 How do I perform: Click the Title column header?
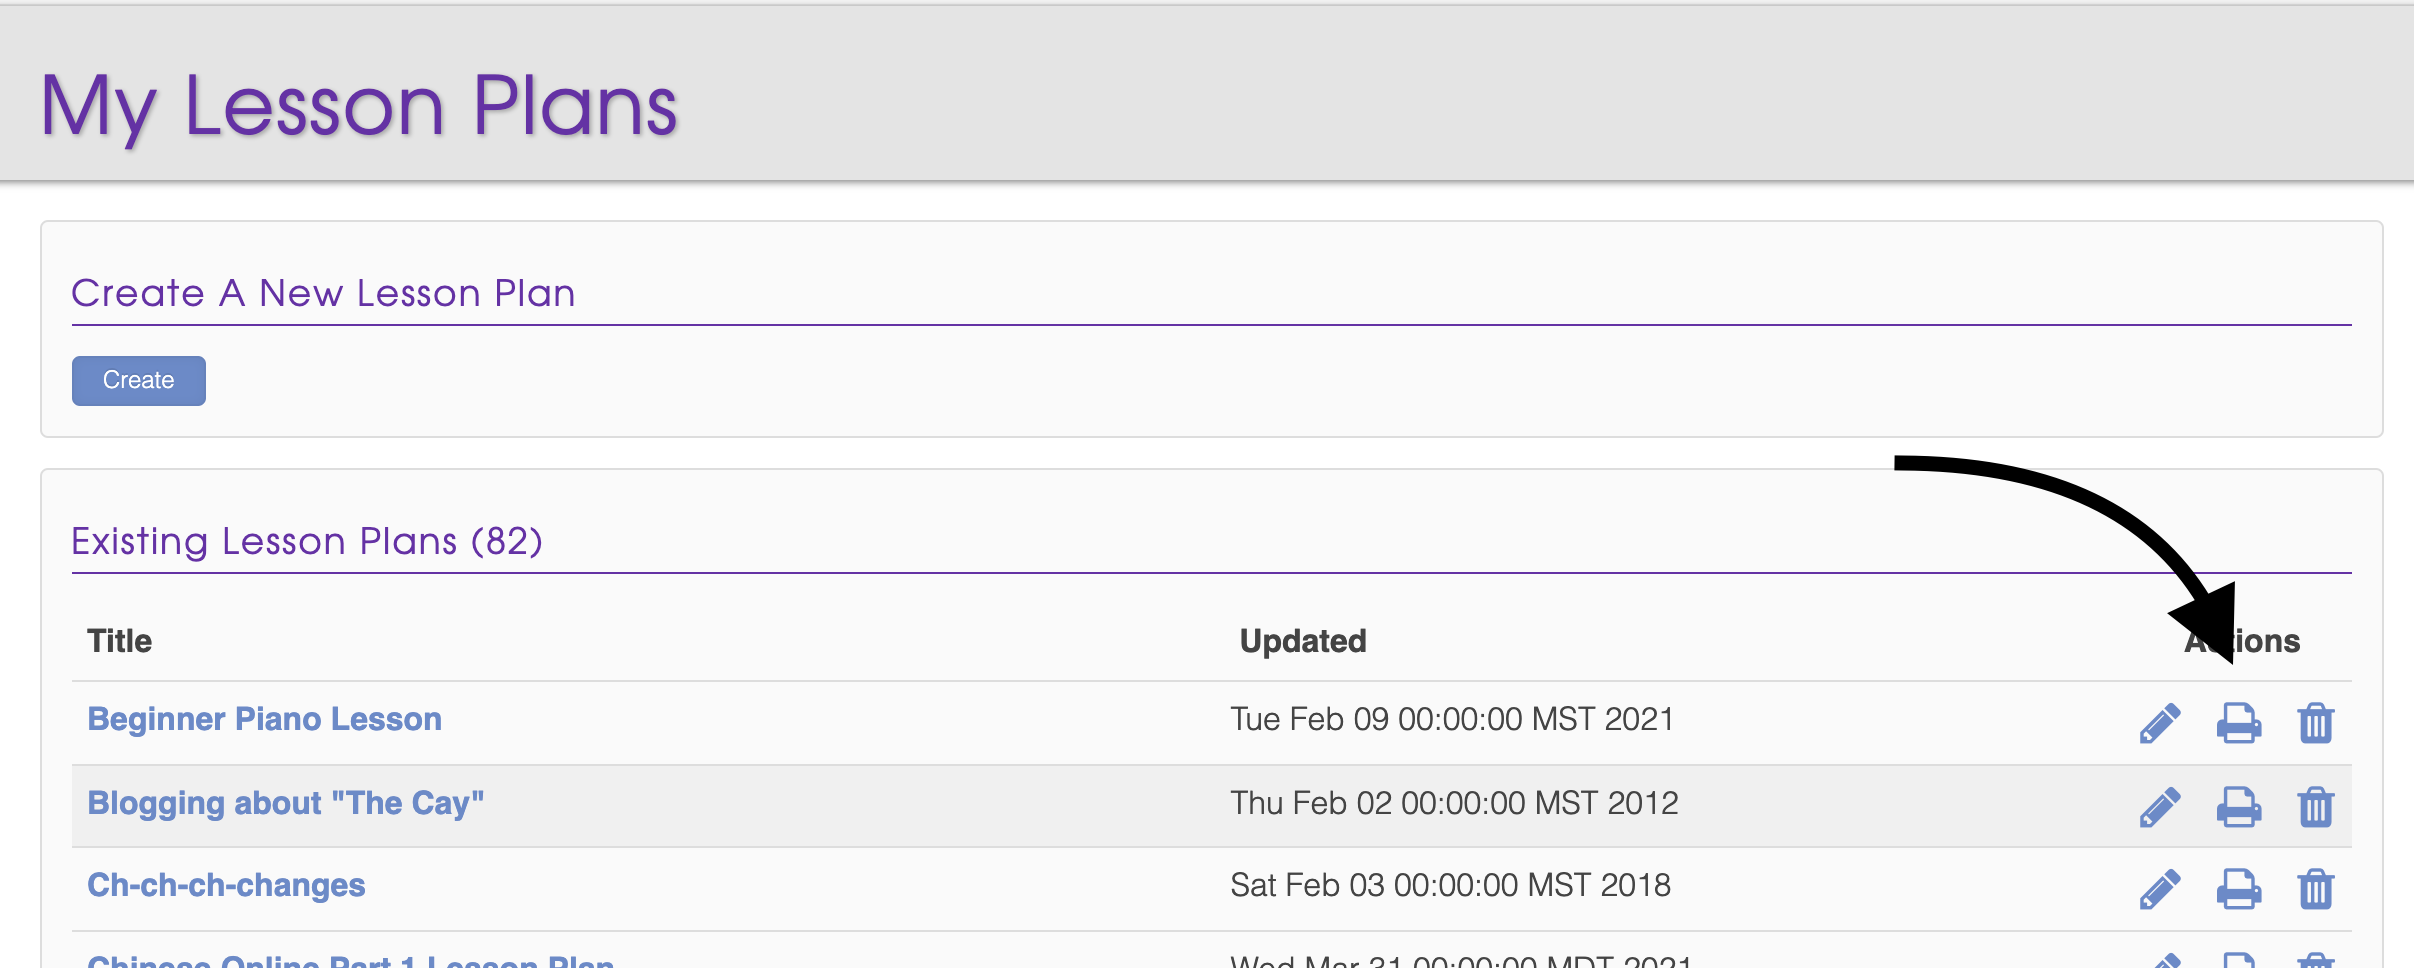click(119, 641)
